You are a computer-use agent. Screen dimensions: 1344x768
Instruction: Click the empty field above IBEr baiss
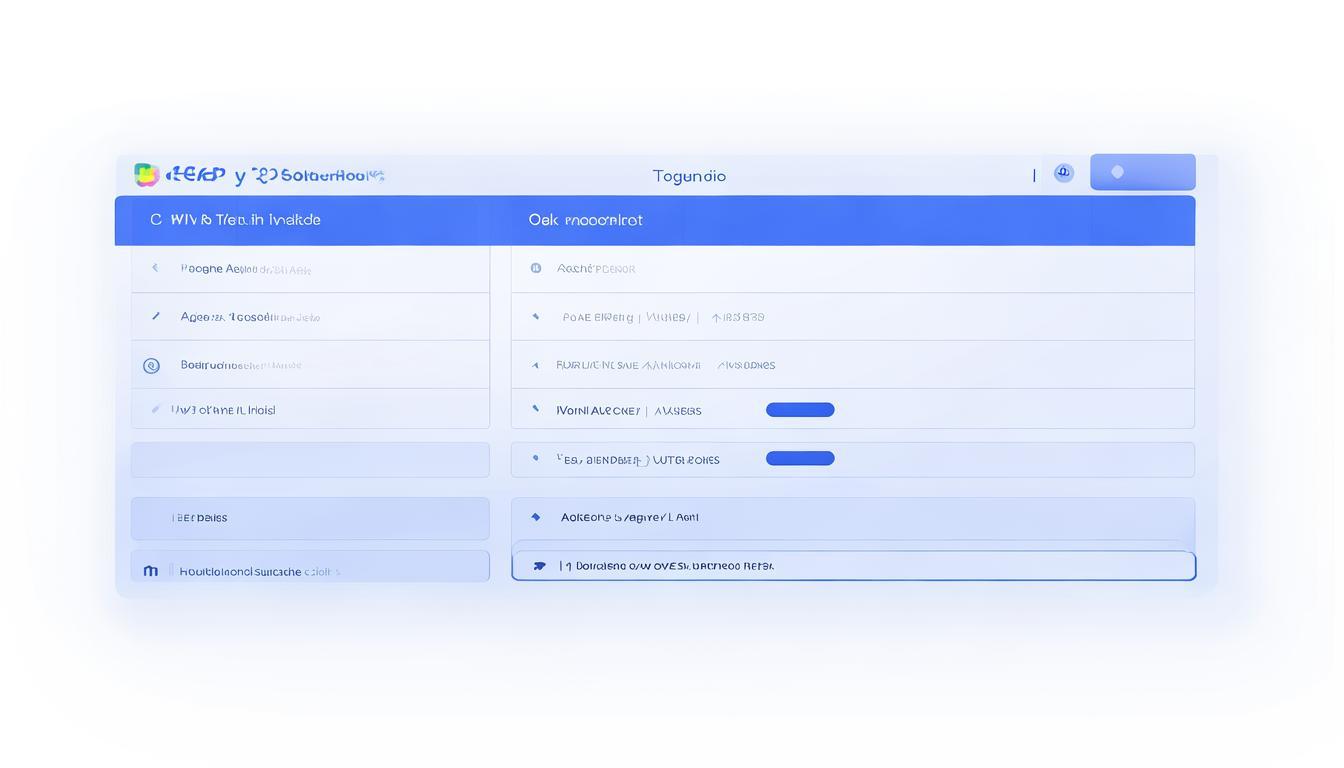(x=310, y=460)
